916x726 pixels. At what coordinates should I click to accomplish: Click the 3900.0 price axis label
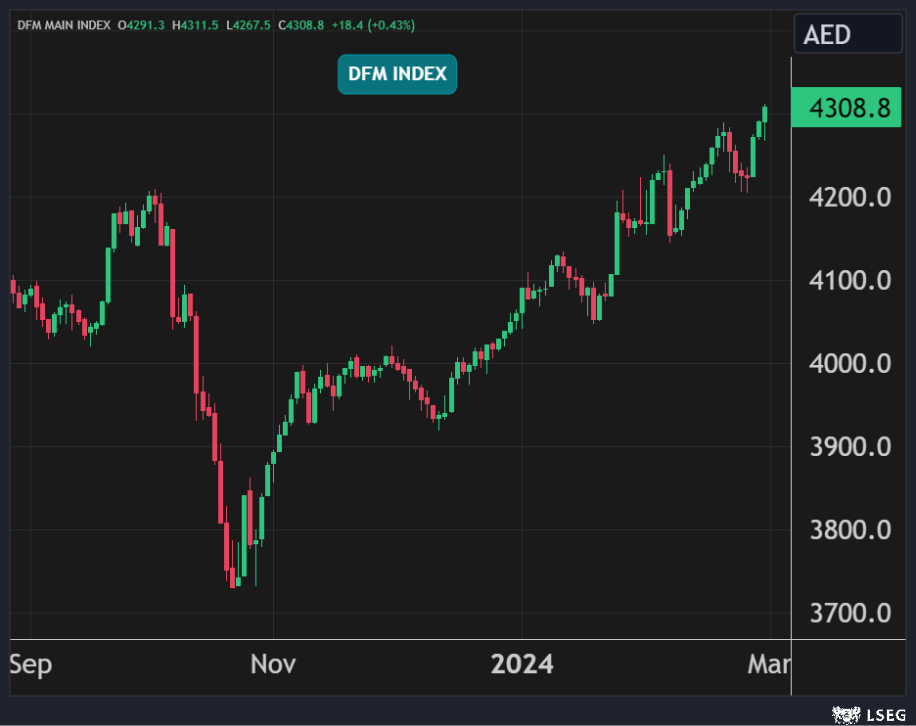pyautogui.click(x=849, y=446)
